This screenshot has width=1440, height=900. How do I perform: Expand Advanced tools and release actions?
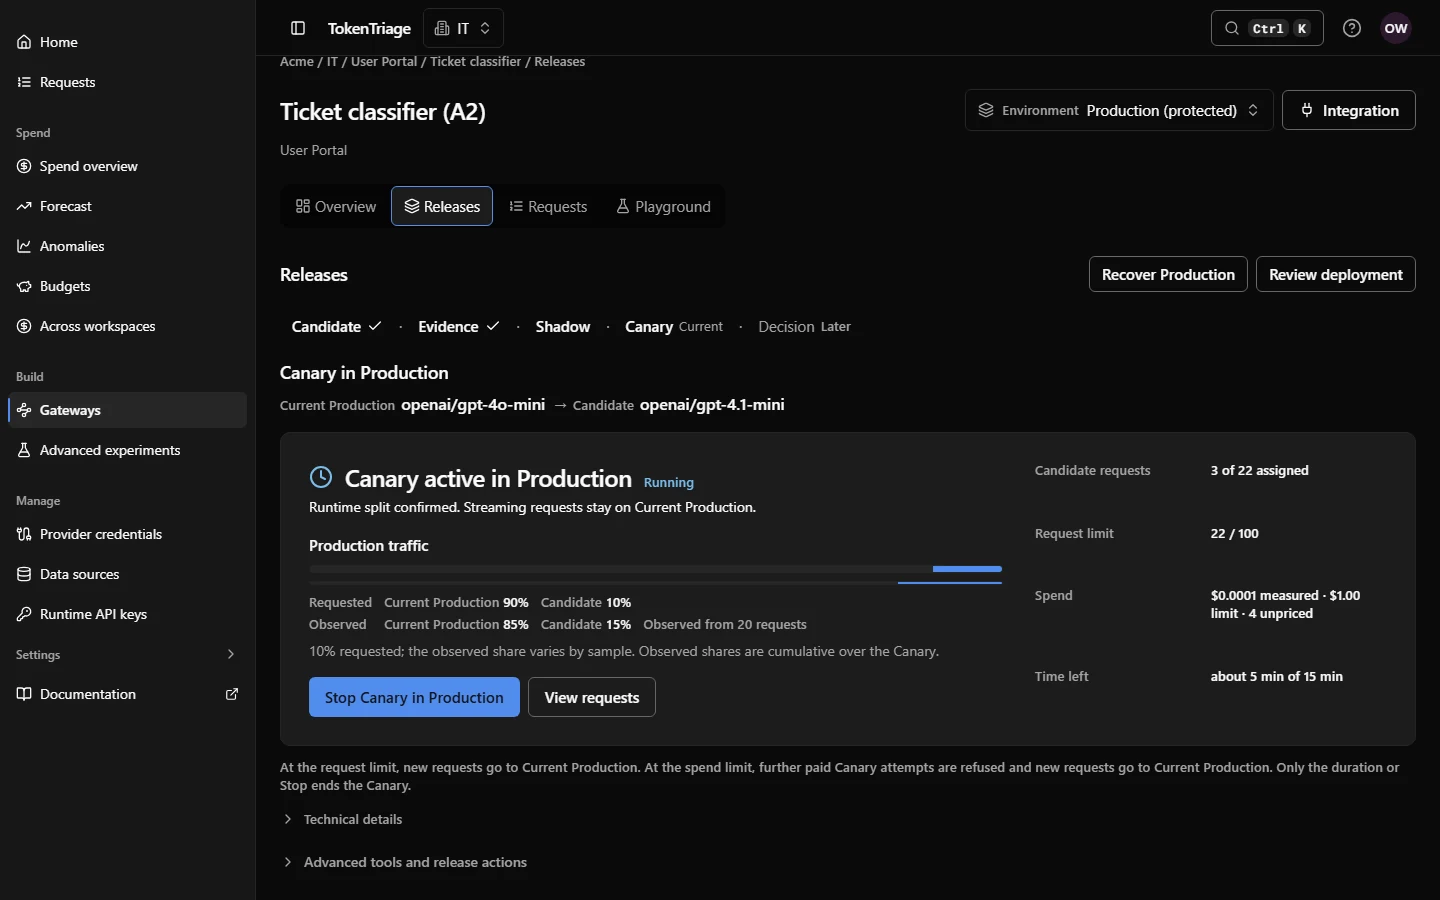tap(404, 862)
